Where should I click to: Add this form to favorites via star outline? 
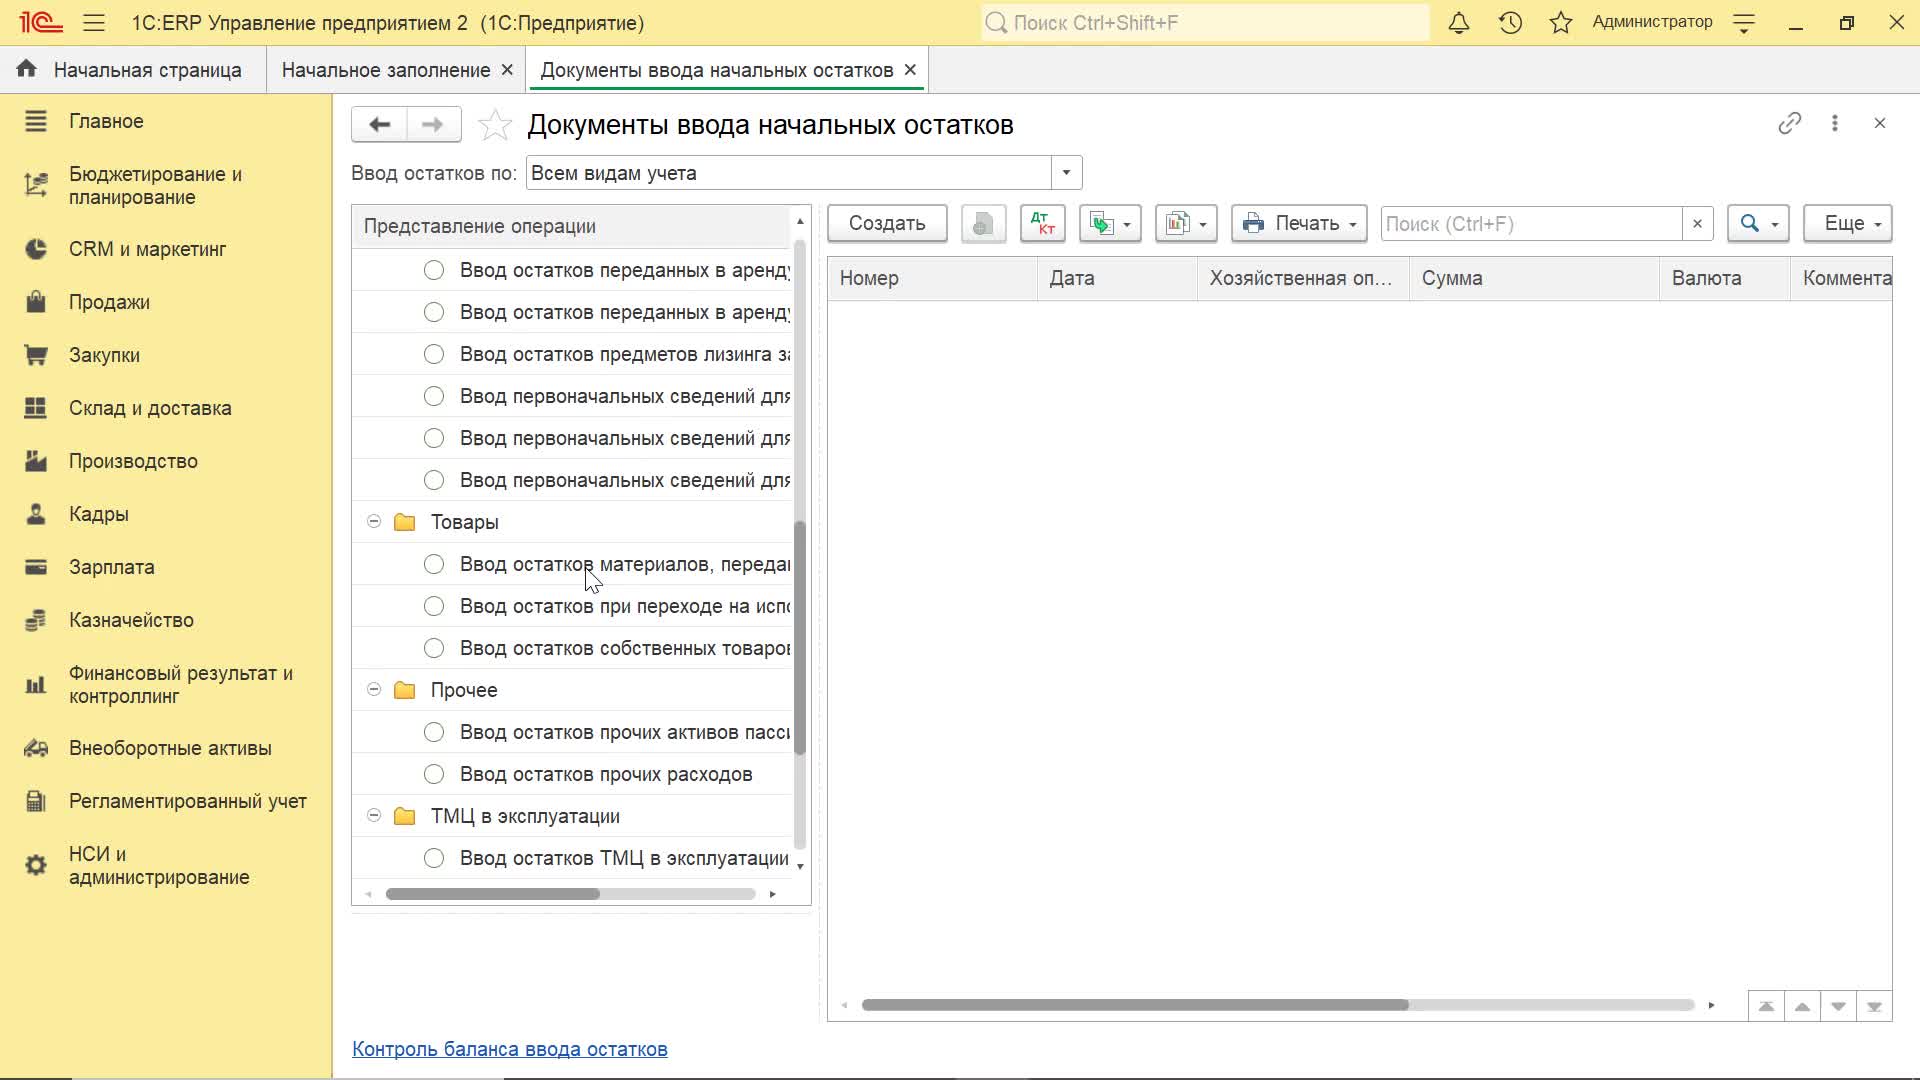click(x=495, y=125)
